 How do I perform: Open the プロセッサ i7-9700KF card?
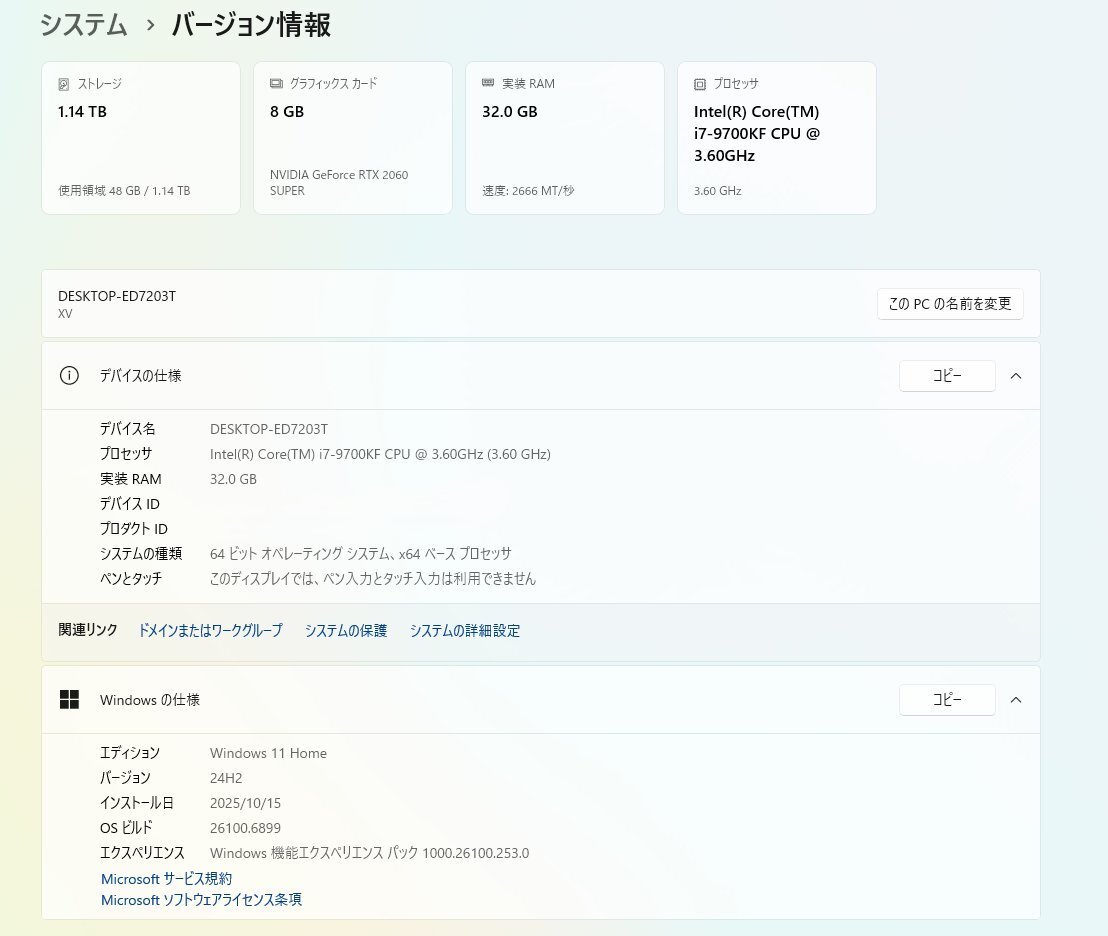pos(777,138)
